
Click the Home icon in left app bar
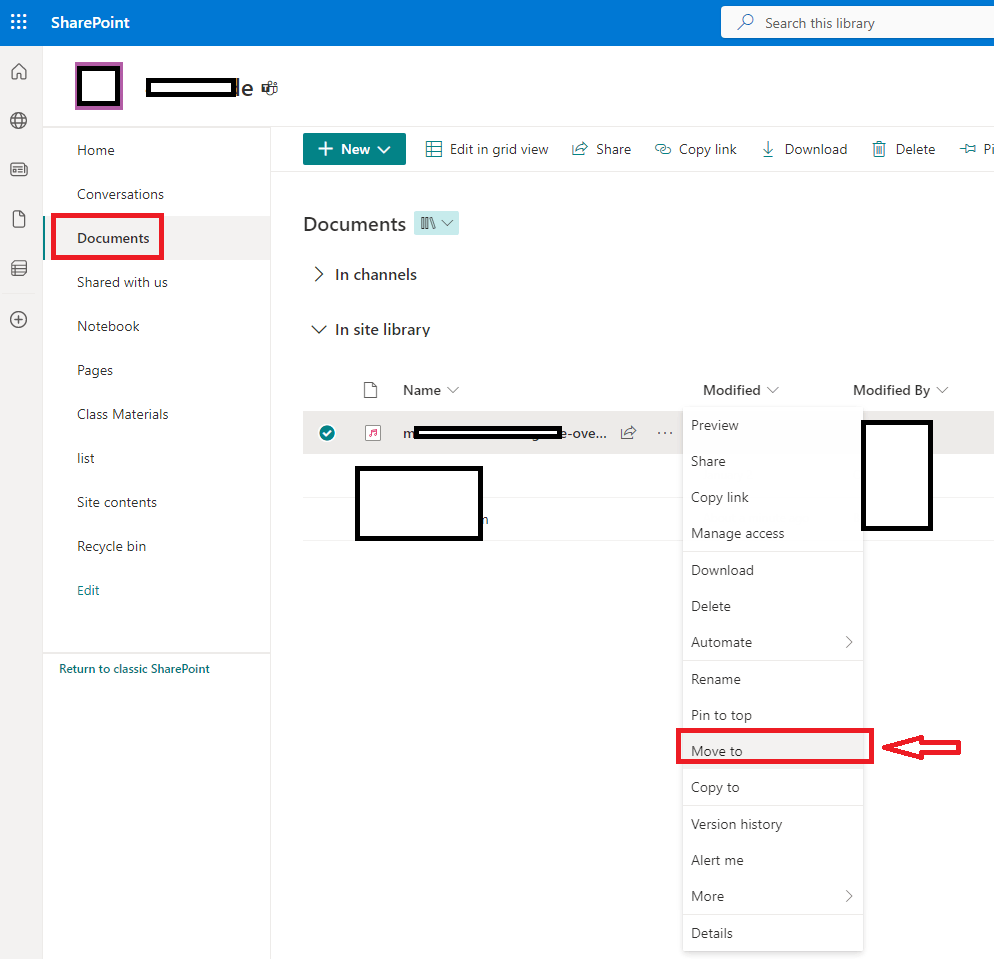[x=19, y=72]
